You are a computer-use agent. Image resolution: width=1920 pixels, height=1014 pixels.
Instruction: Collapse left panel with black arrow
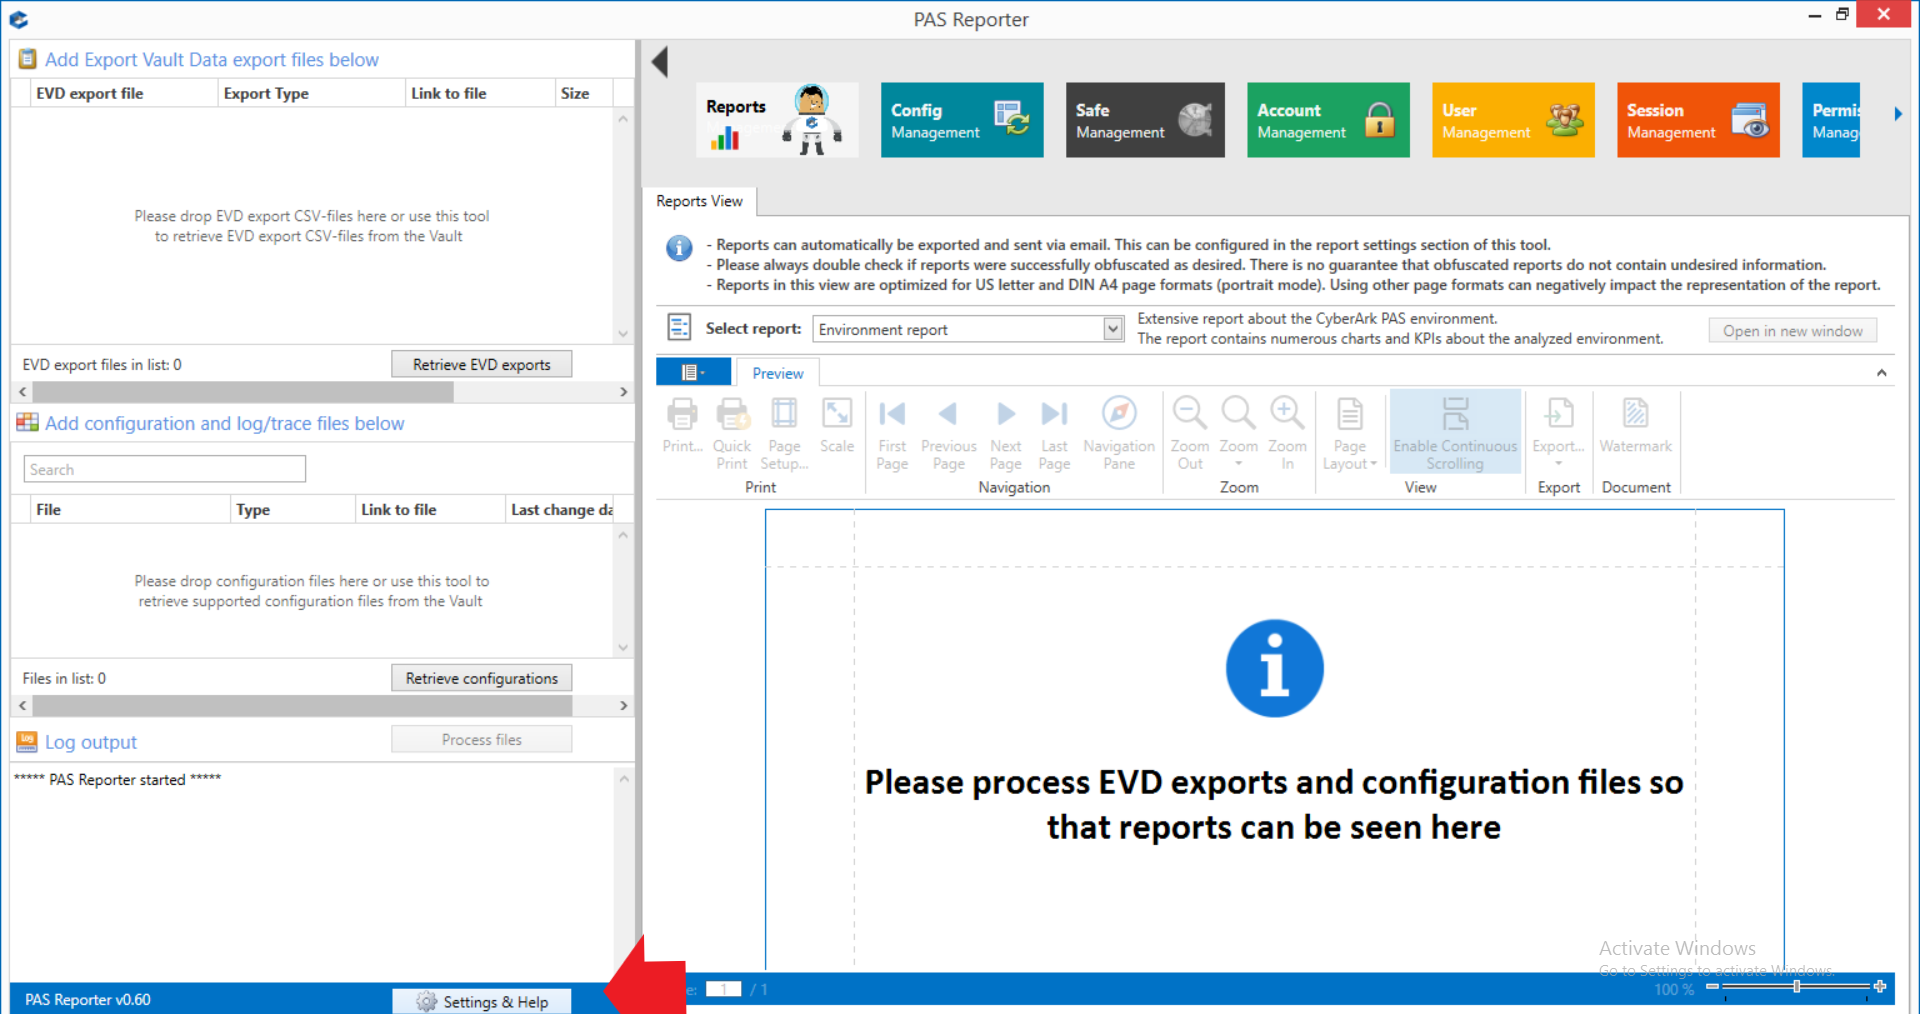click(659, 62)
